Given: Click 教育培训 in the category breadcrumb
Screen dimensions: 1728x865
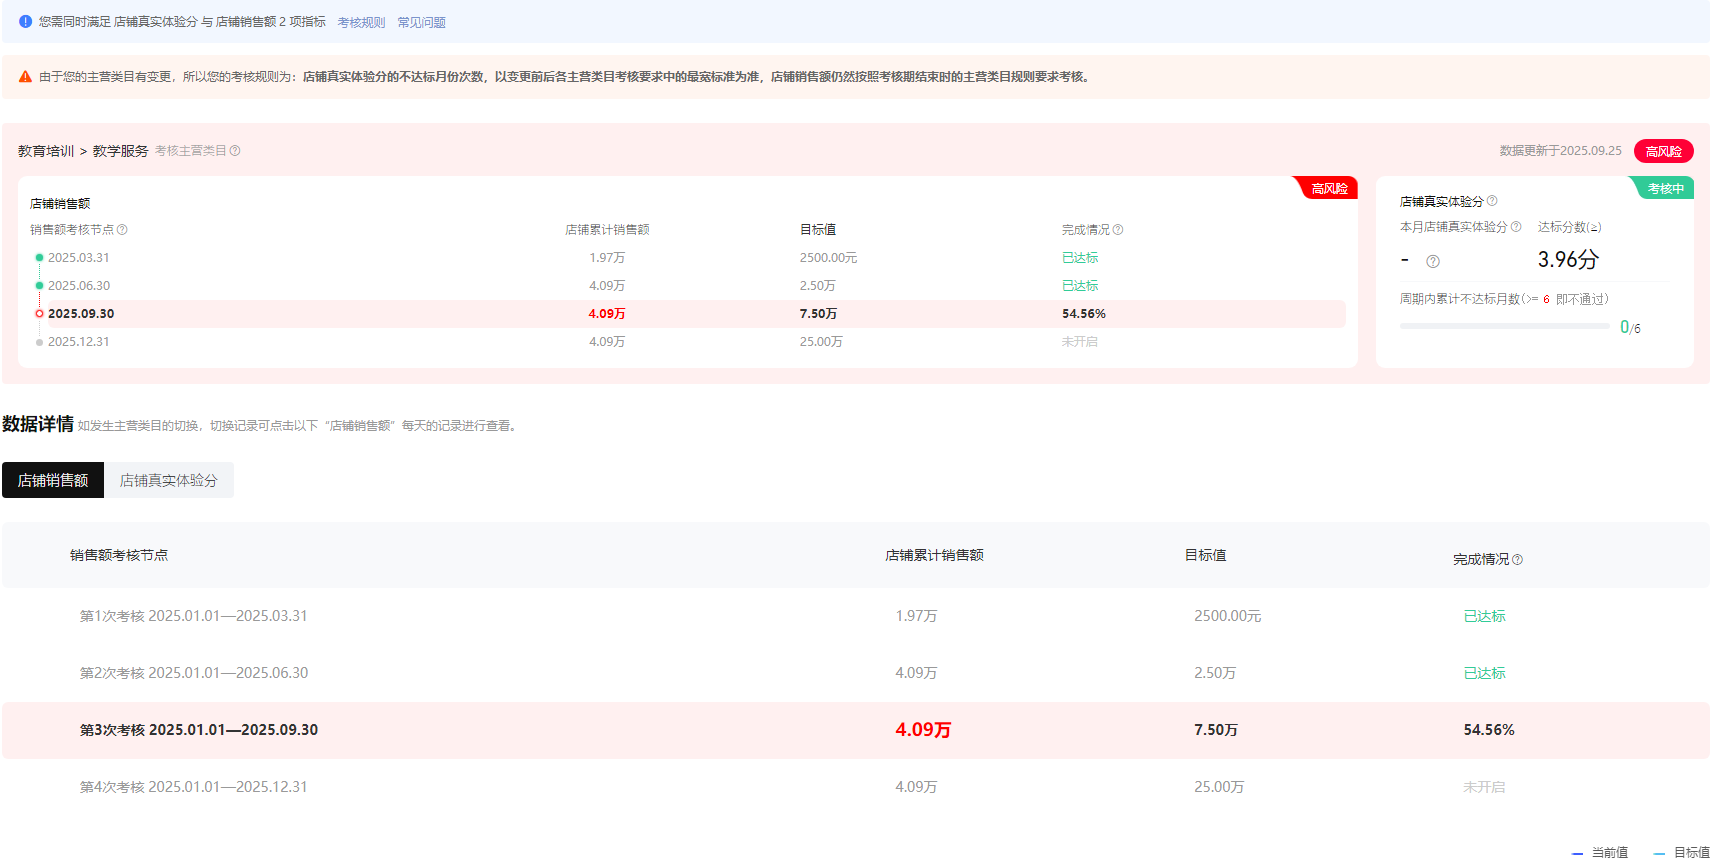Looking at the screenshot, I should (x=46, y=151).
